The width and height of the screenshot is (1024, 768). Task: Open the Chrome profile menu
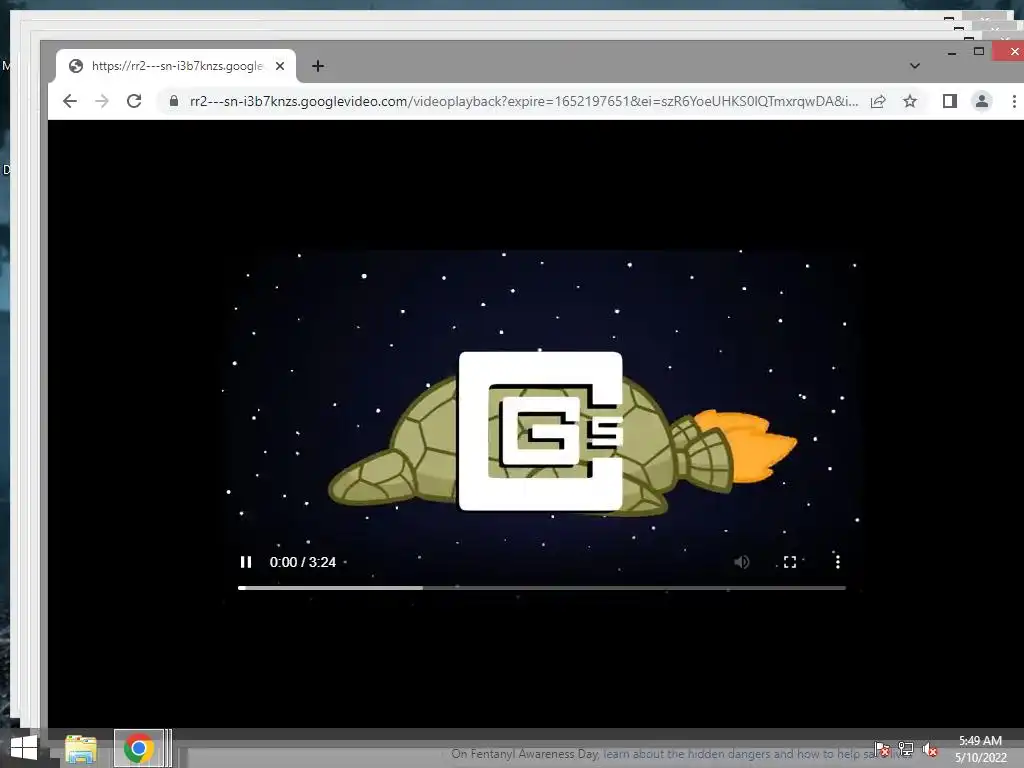(x=982, y=101)
